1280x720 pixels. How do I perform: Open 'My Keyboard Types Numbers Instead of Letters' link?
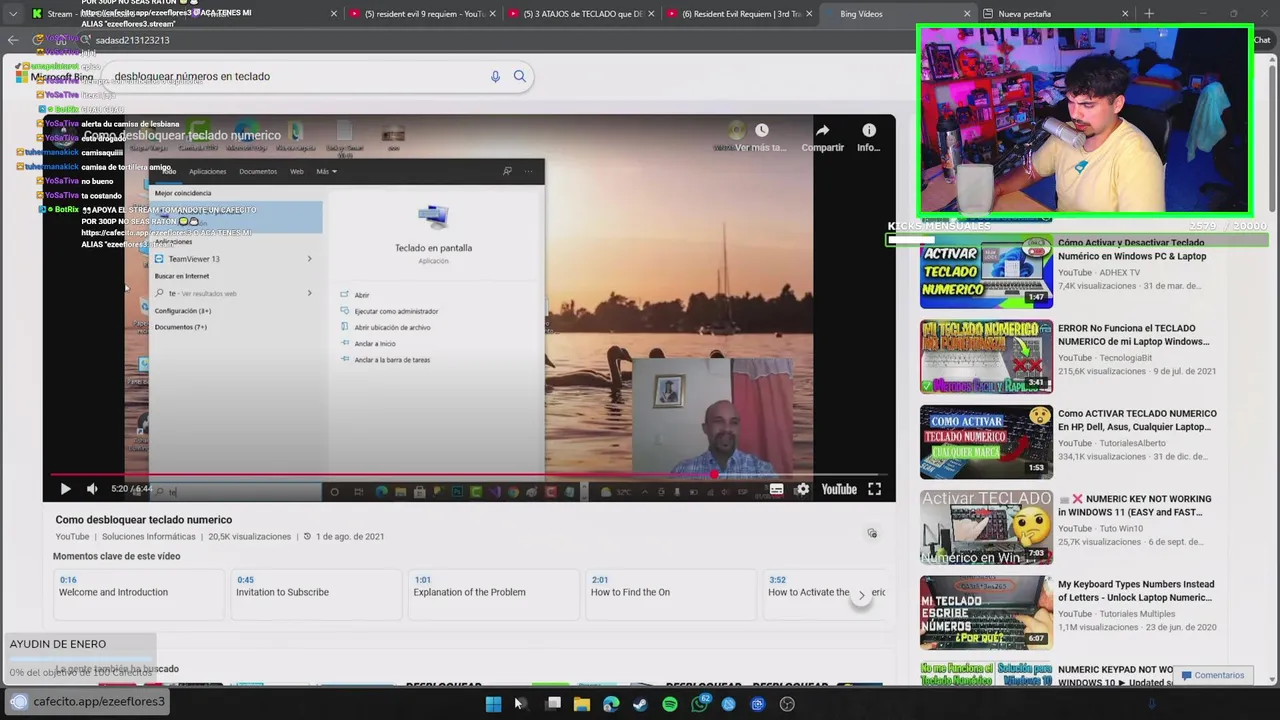1136,591
